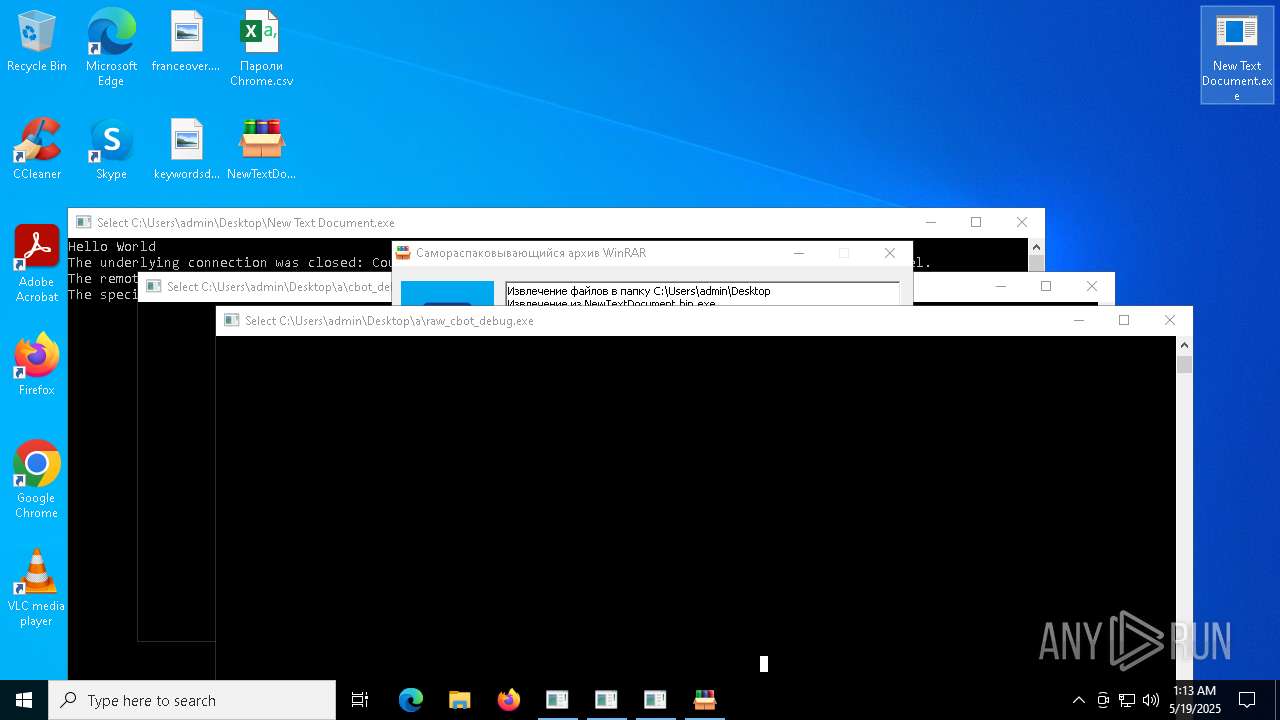Open the volume control tray icon
1280x720 pixels.
pos(1151,700)
